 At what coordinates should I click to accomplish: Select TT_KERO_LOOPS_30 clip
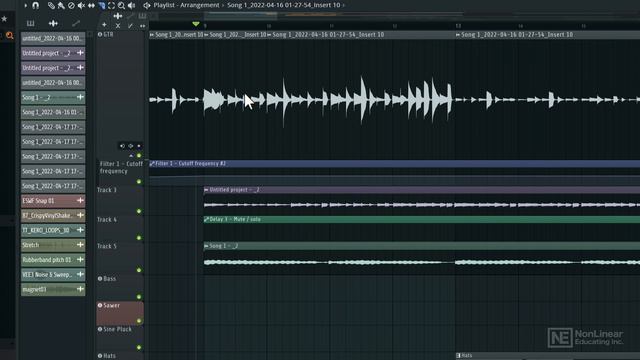tap(53, 230)
